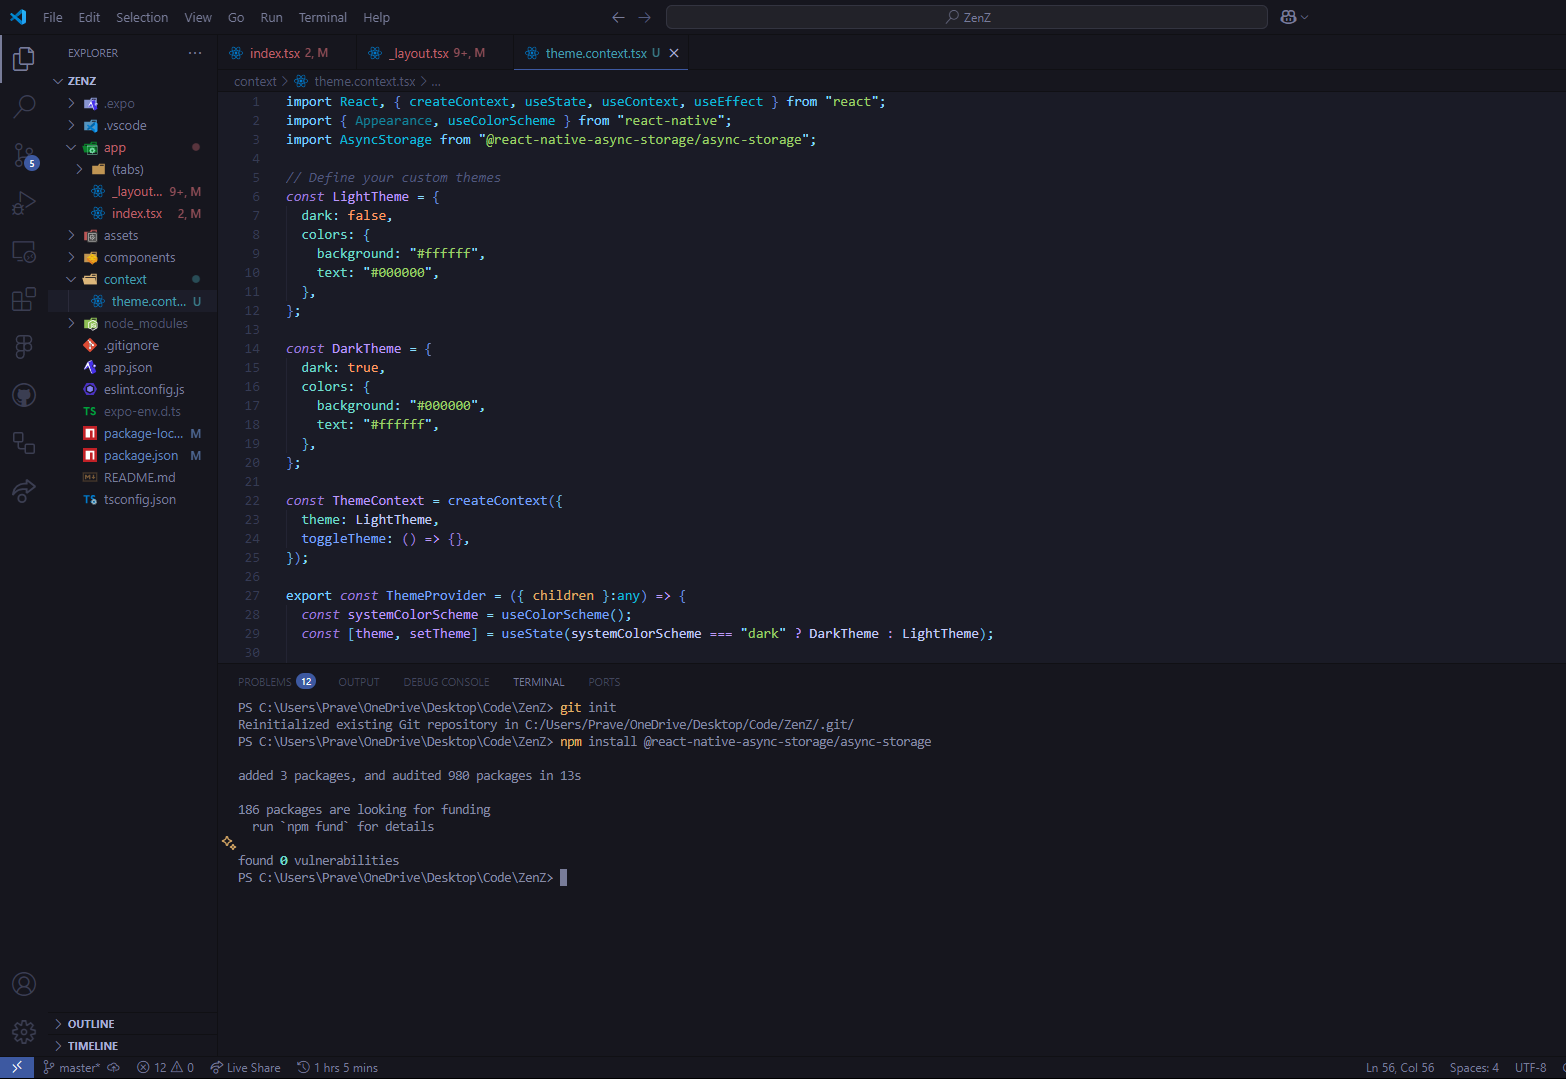
Task: Click the master branch indicator
Action: 71,1067
